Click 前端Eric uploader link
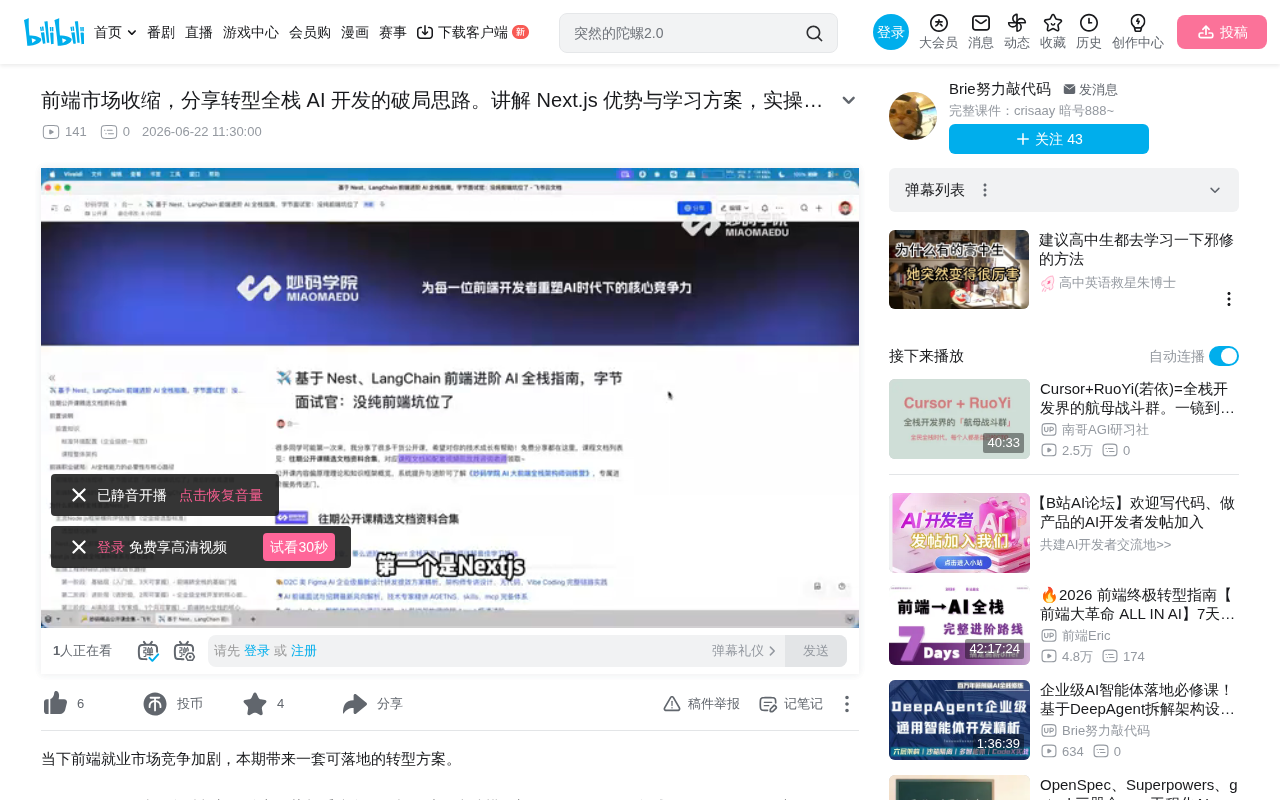 (x=1086, y=636)
